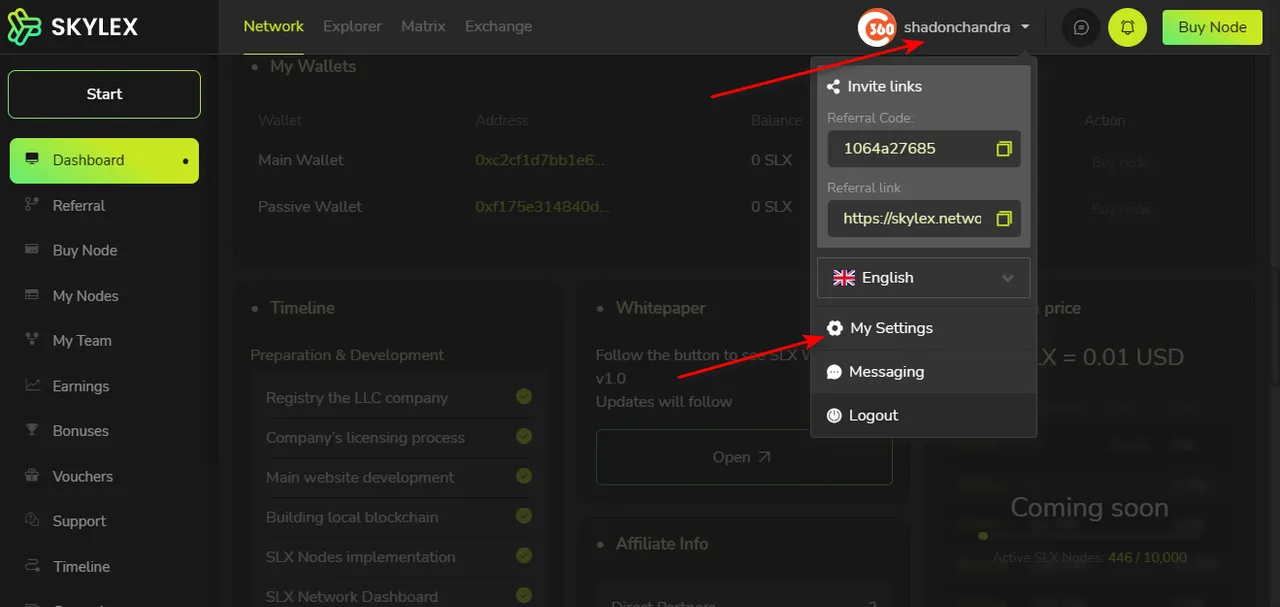Click the shadonchandra username
Image resolution: width=1280 pixels, height=607 pixels.
click(x=957, y=28)
